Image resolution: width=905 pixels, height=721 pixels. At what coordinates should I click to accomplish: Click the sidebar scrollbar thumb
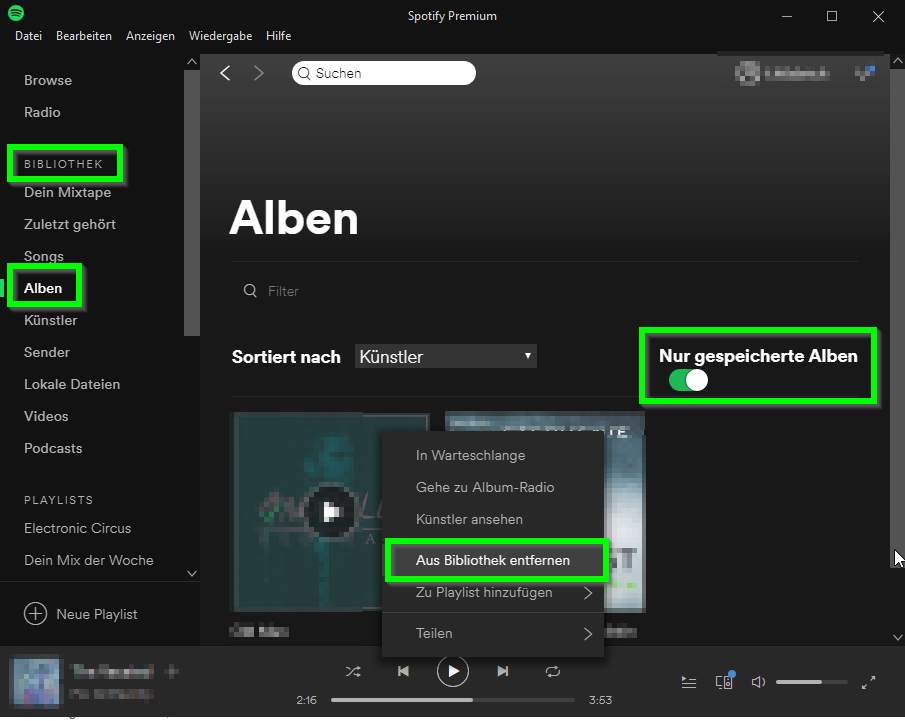tap(192, 202)
